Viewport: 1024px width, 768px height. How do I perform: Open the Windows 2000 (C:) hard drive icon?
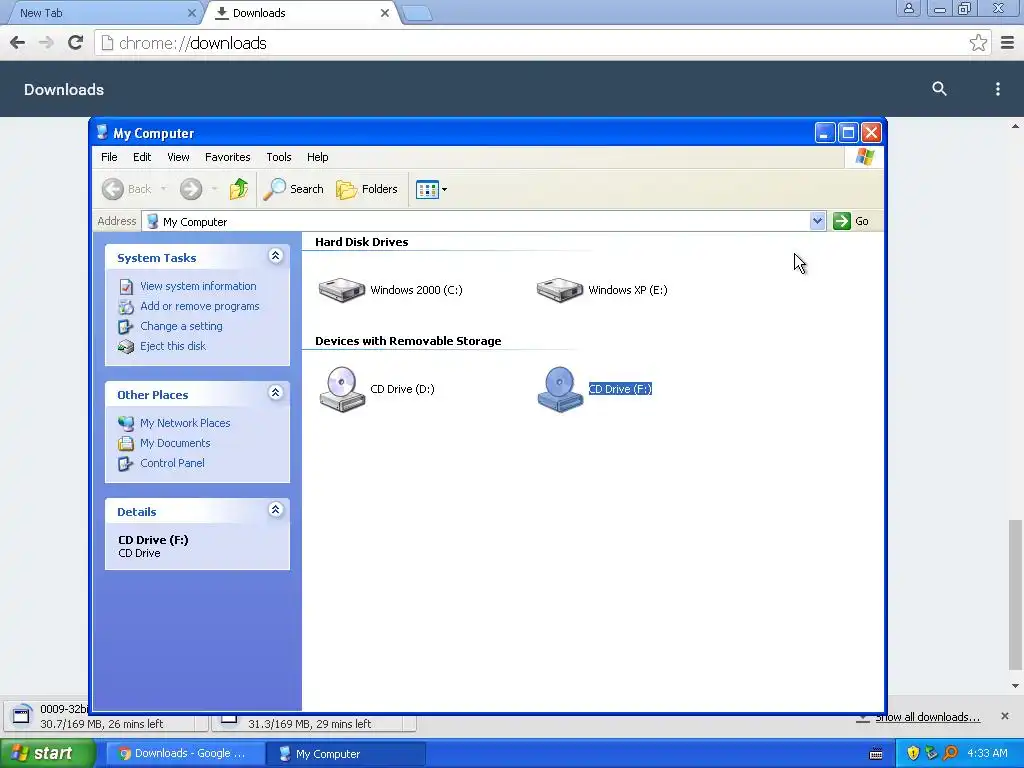[342, 289]
